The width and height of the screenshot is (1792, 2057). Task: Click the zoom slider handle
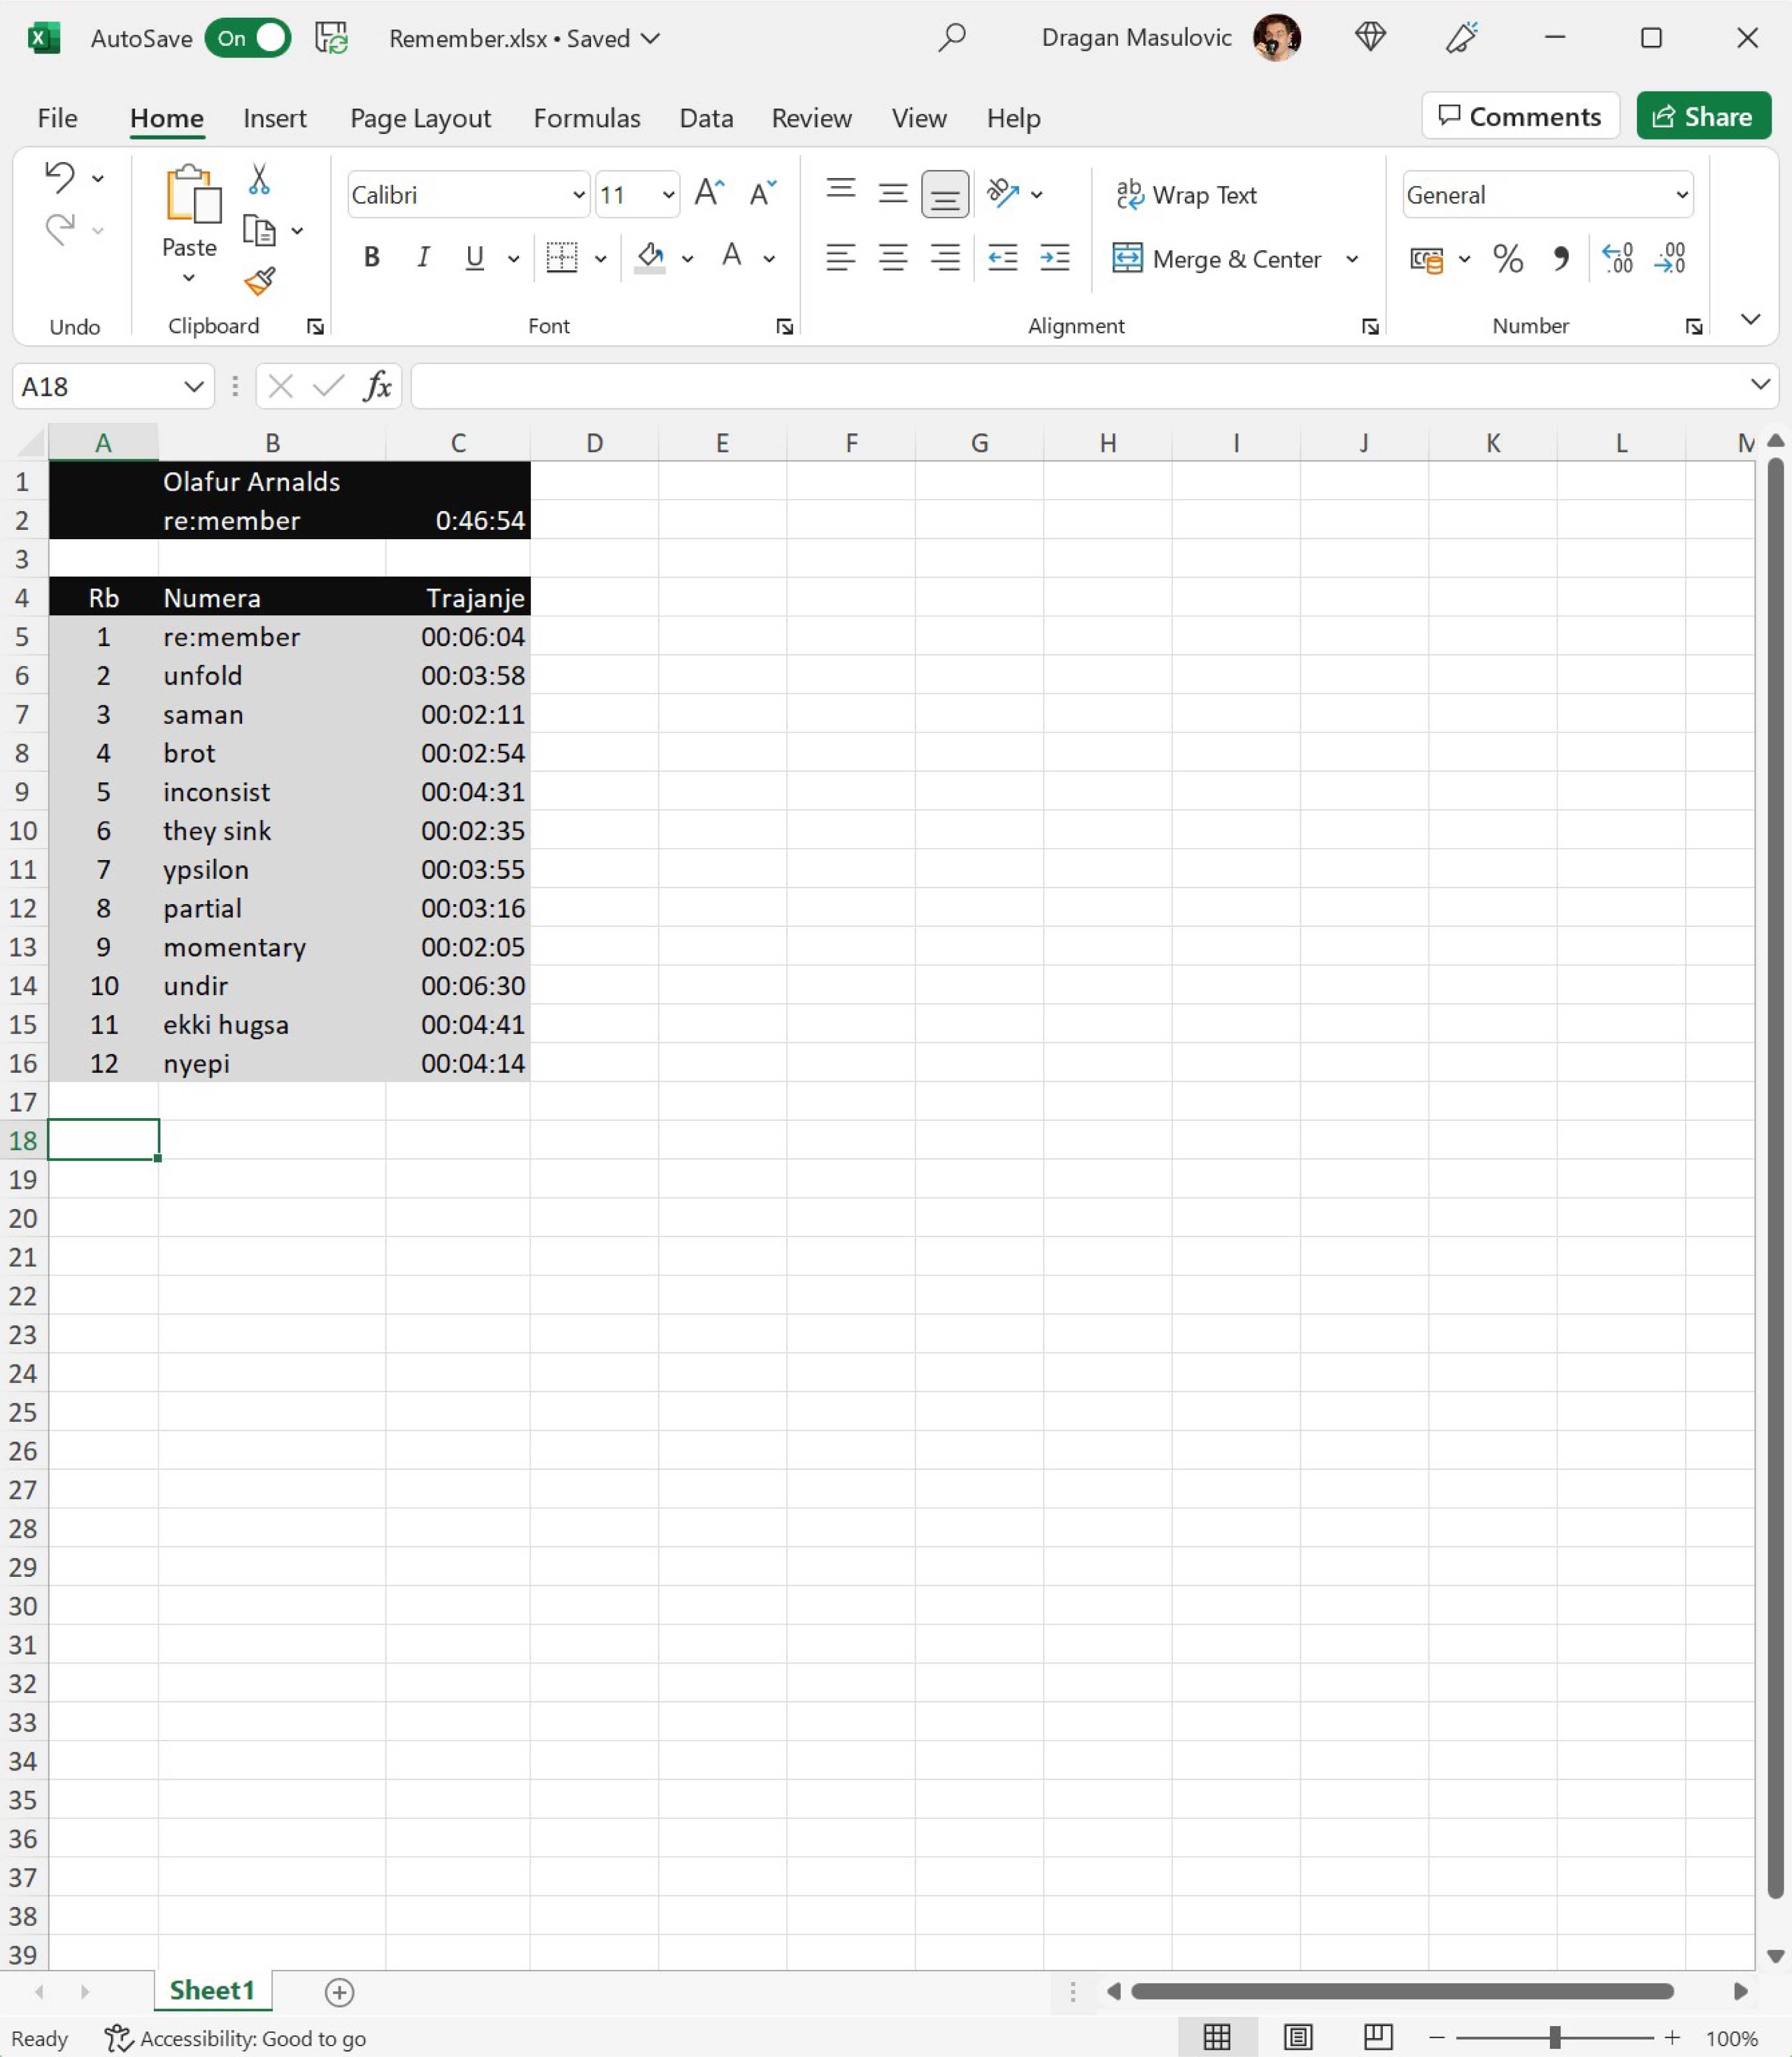coord(1554,2037)
